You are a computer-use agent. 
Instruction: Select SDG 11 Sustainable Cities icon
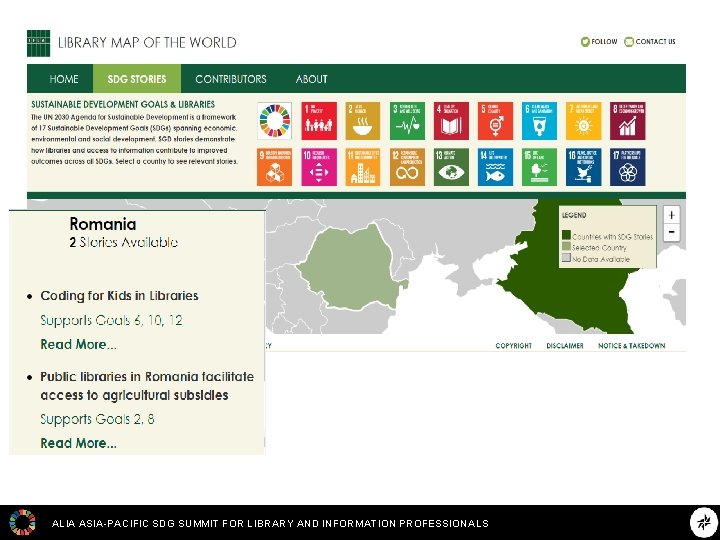tap(363, 167)
